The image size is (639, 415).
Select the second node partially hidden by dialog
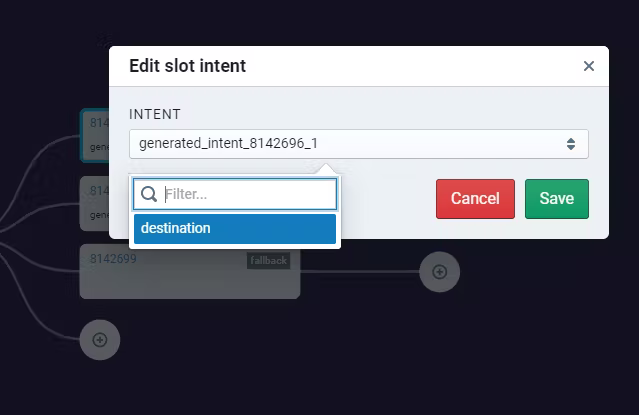pyautogui.click(x=95, y=203)
